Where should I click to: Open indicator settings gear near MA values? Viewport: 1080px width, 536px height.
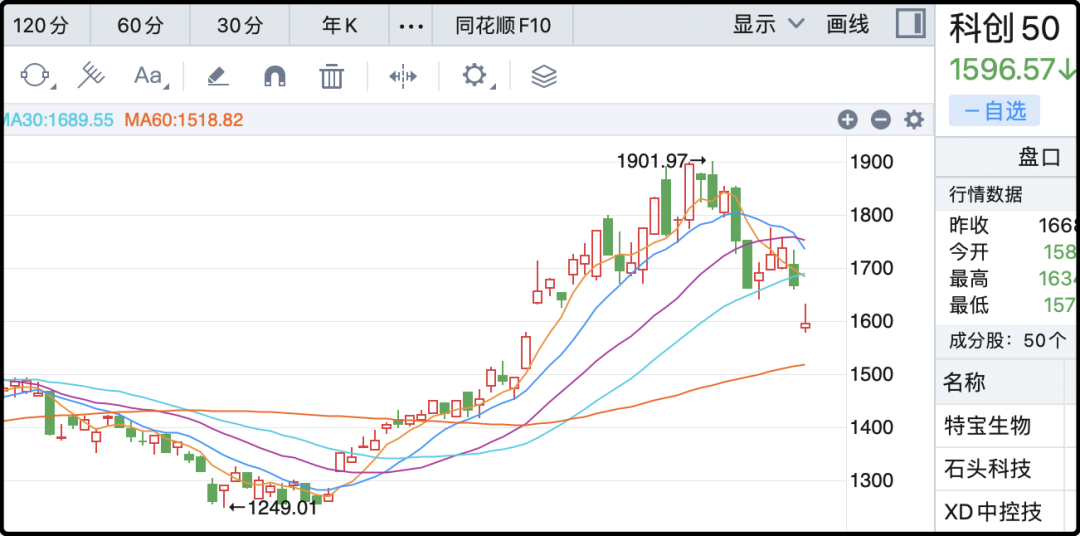pos(914,120)
